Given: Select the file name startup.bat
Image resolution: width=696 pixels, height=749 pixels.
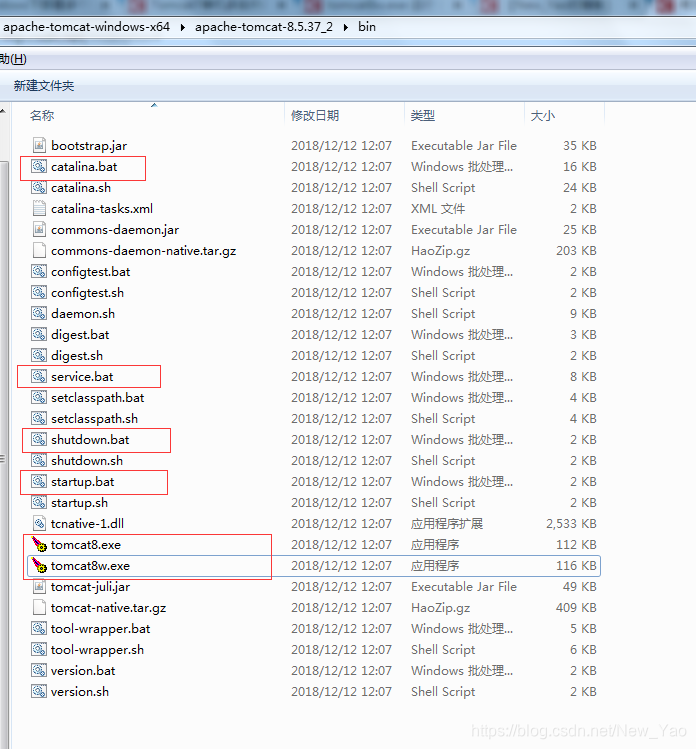Looking at the screenshot, I should click(83, 482).
